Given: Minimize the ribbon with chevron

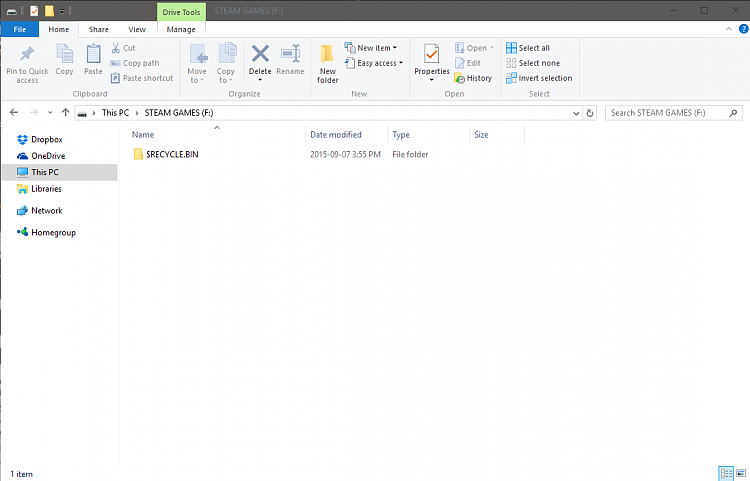Looking at the screenshot, I should [x=728, y=29].
